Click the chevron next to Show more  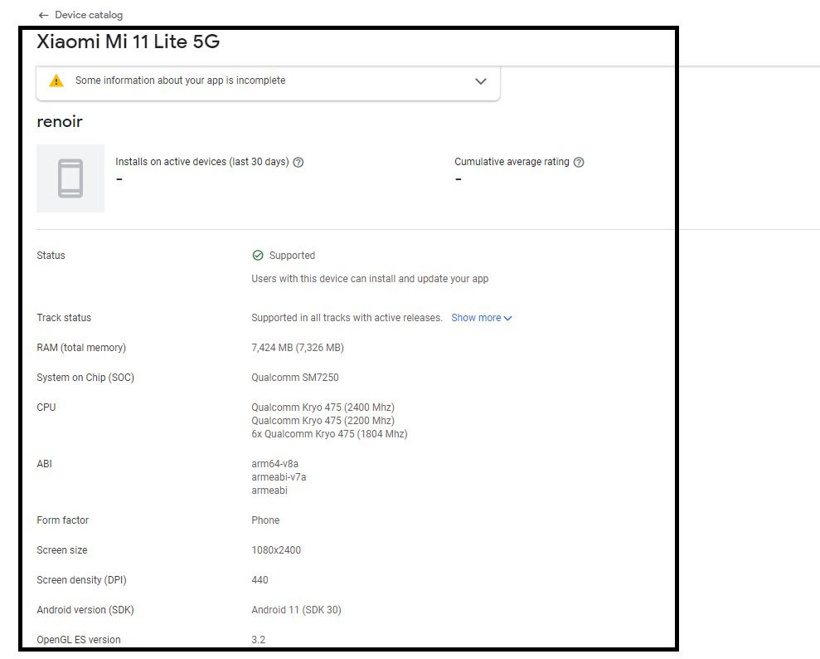(x=508, y=317)
